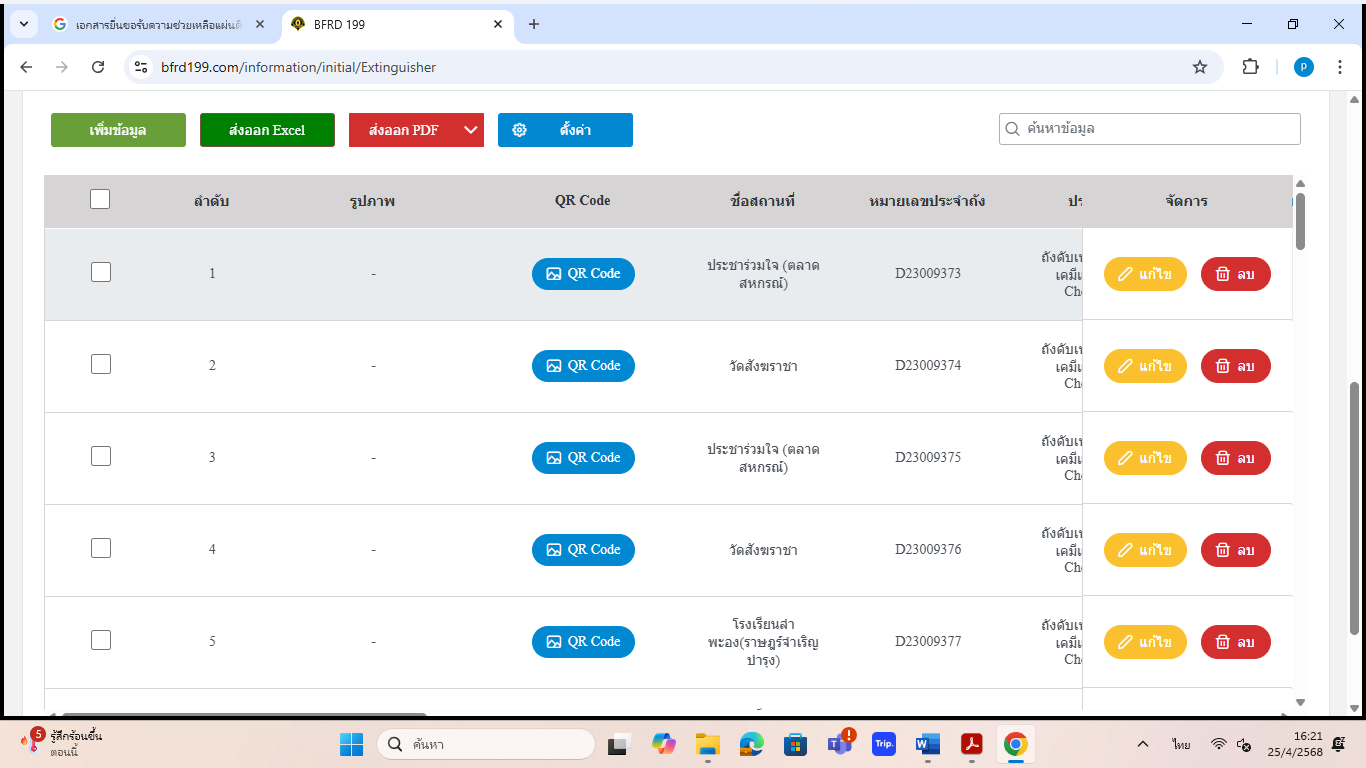This screenshot has height=768, width=1366.
Task: Click the taskbar ค้นหา search box
Action: (x=486, y=744)
